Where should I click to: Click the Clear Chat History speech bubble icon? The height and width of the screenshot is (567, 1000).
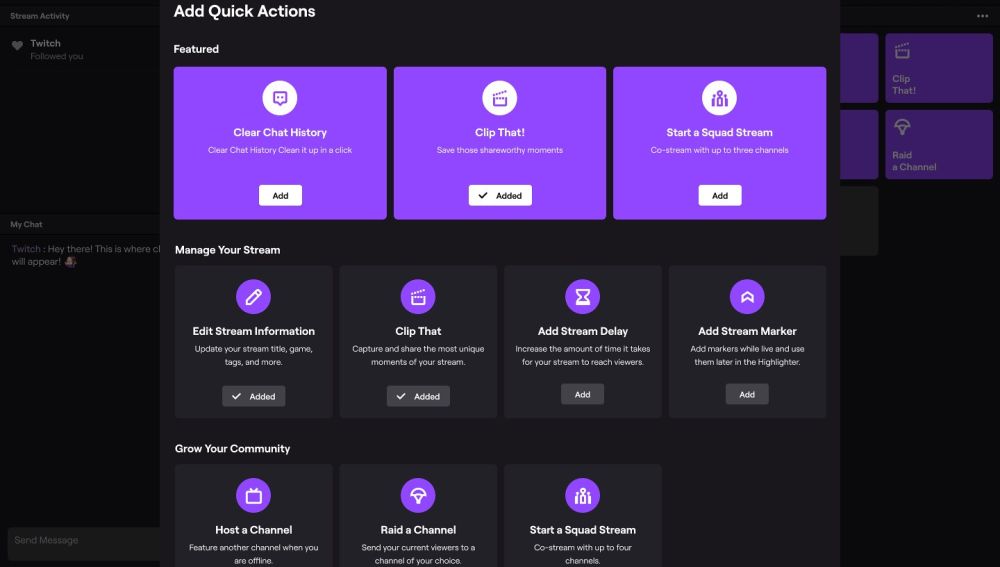[x=280, y=98]
